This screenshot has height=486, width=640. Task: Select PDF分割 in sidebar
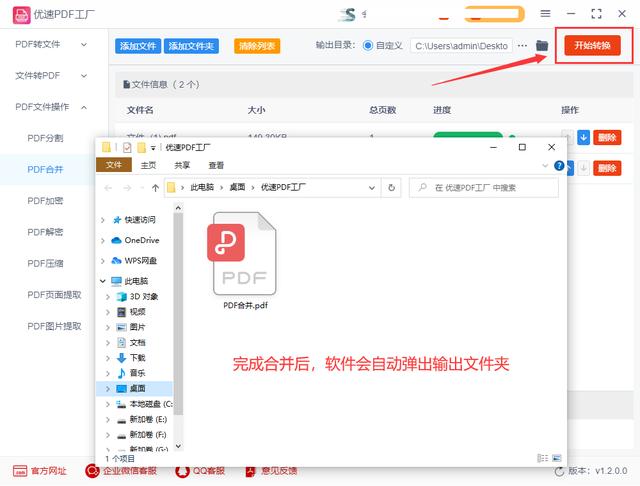[x=45, y=138]
